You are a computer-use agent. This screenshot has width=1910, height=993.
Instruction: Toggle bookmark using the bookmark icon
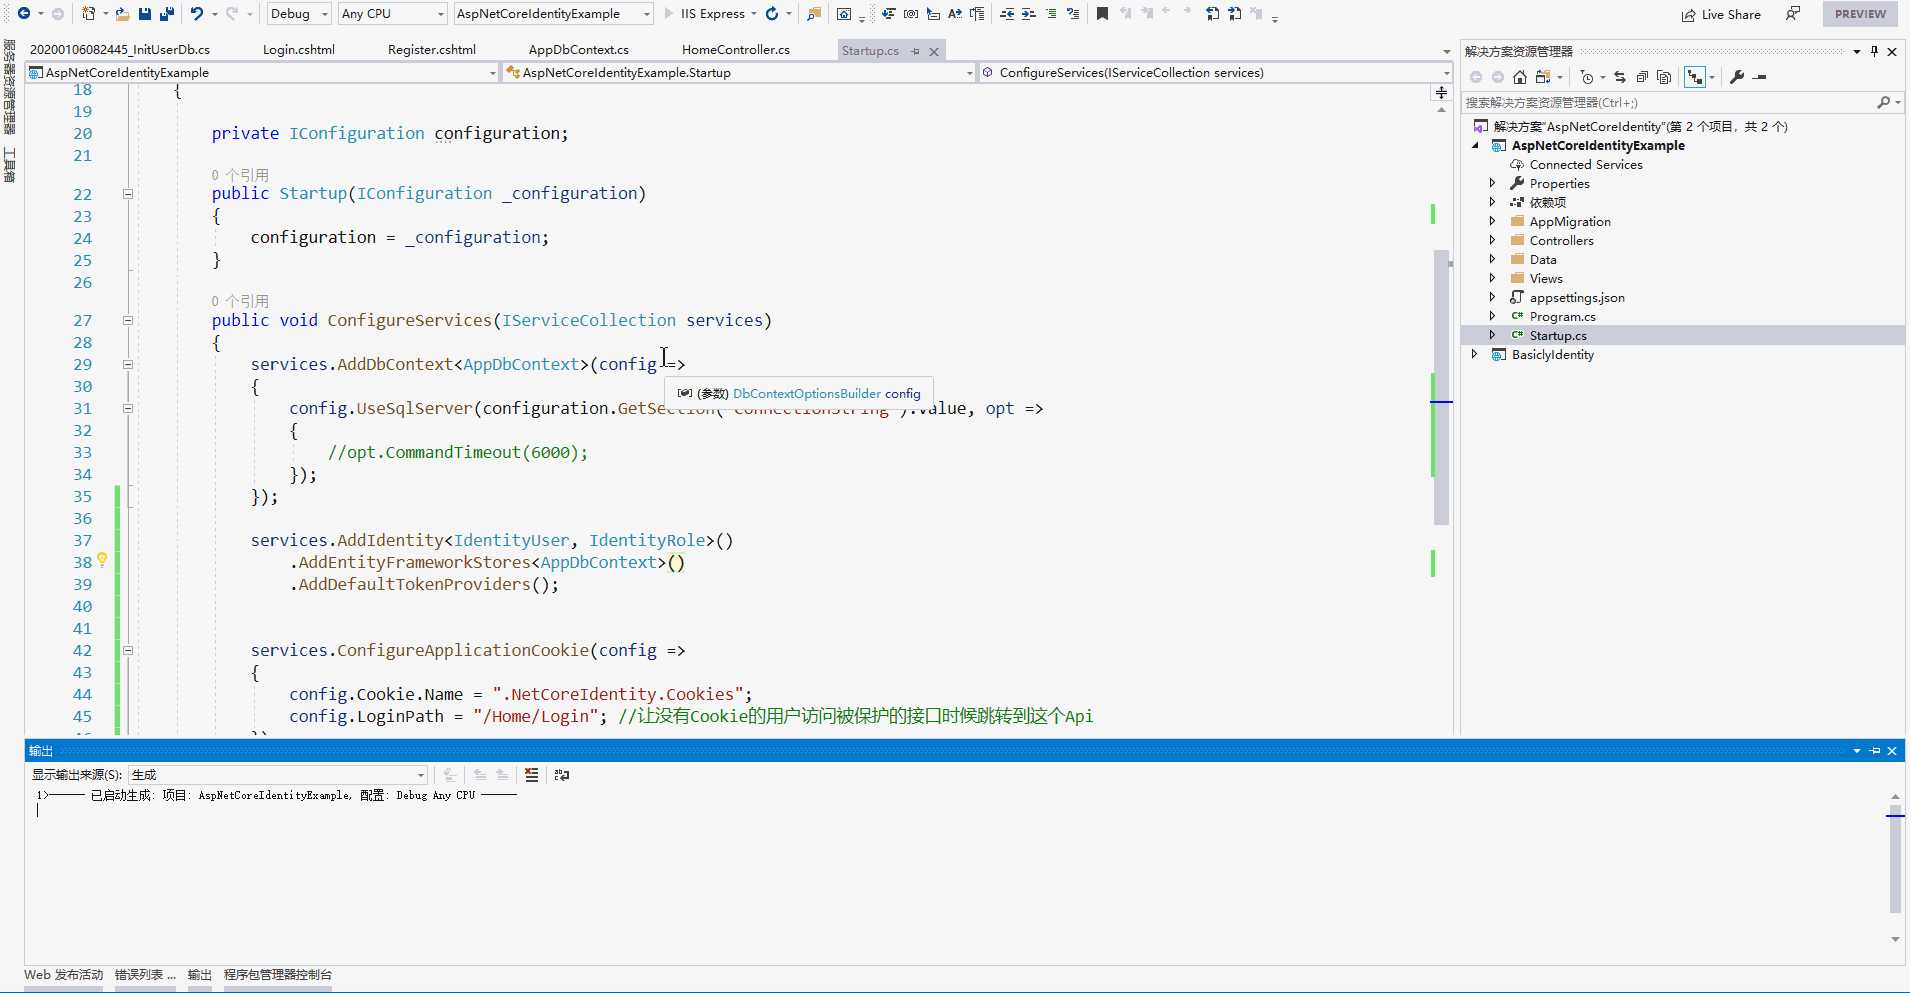1102,14
